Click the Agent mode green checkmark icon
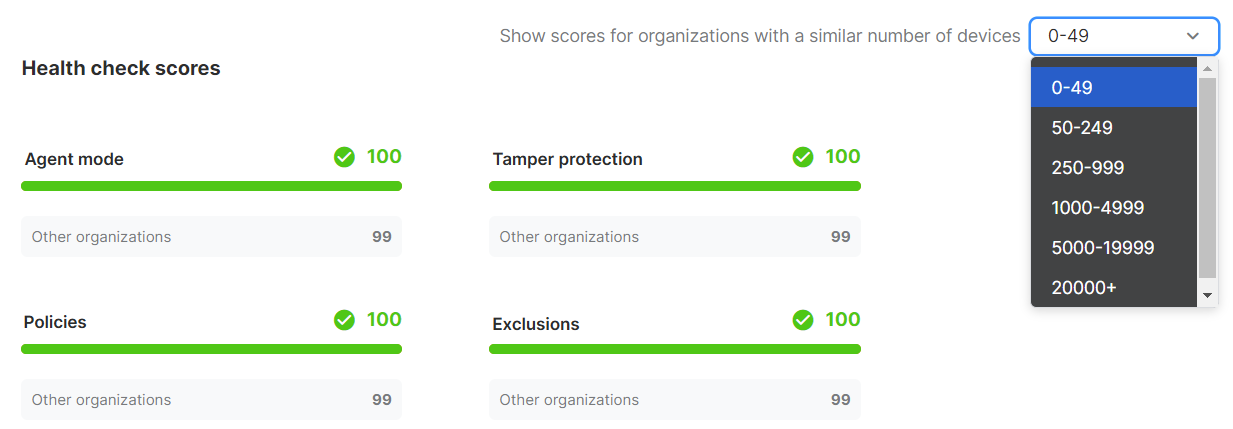 tap(344, 157)
